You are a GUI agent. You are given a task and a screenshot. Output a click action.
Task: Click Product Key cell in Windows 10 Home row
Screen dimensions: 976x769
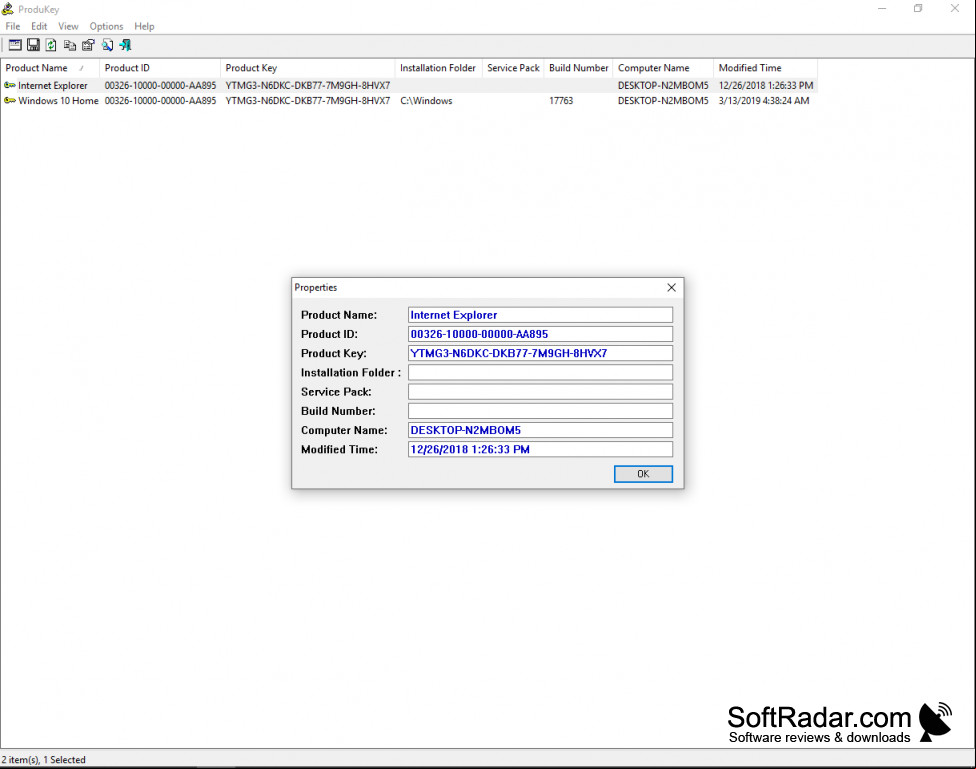[x=307, y=100]
